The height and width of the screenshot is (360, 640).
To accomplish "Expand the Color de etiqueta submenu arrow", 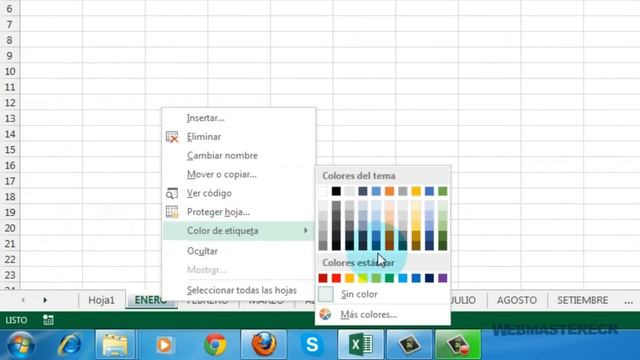I will pyautogui.click(x=305, y=231).
